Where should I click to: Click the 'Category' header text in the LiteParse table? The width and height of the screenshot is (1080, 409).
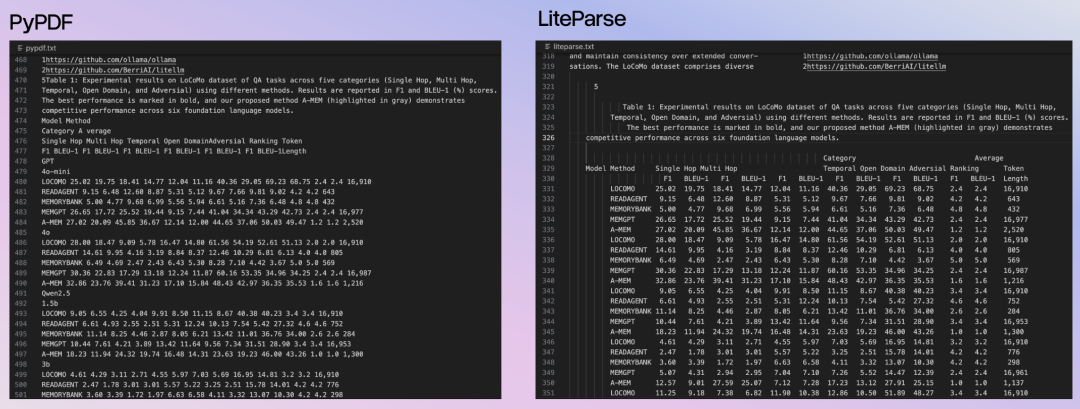[x=840, y=158]
